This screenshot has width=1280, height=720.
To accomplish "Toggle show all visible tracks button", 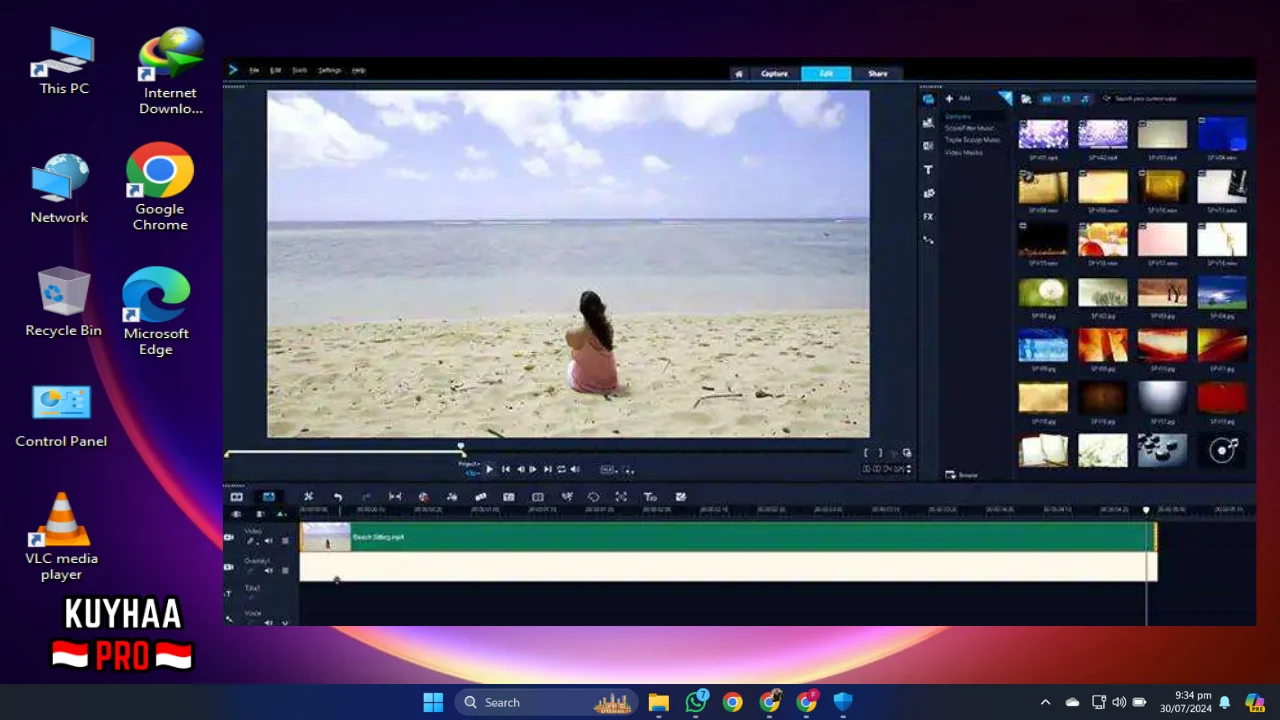I will [238, 514].
